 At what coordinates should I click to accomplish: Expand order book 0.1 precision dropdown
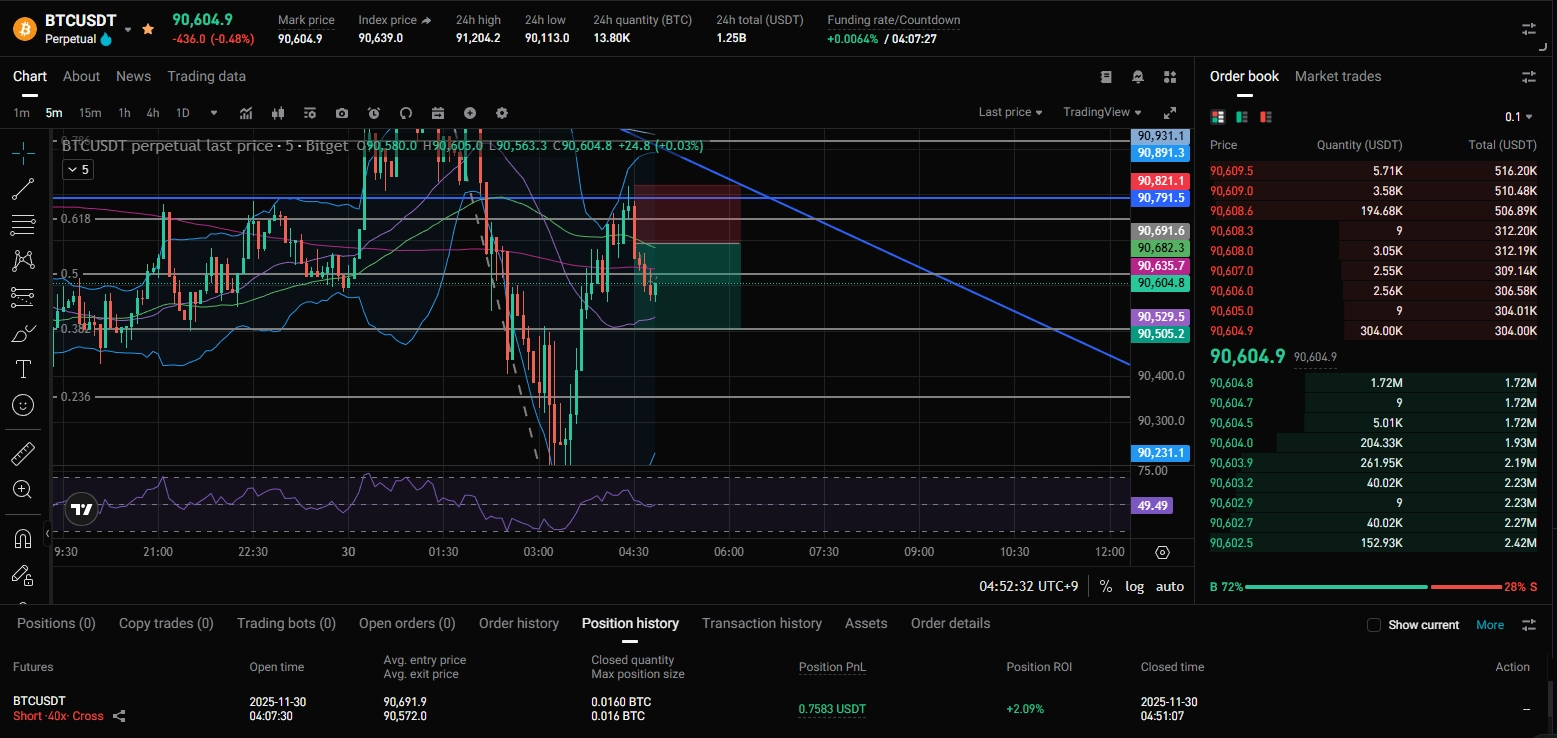pos(1520,117)
